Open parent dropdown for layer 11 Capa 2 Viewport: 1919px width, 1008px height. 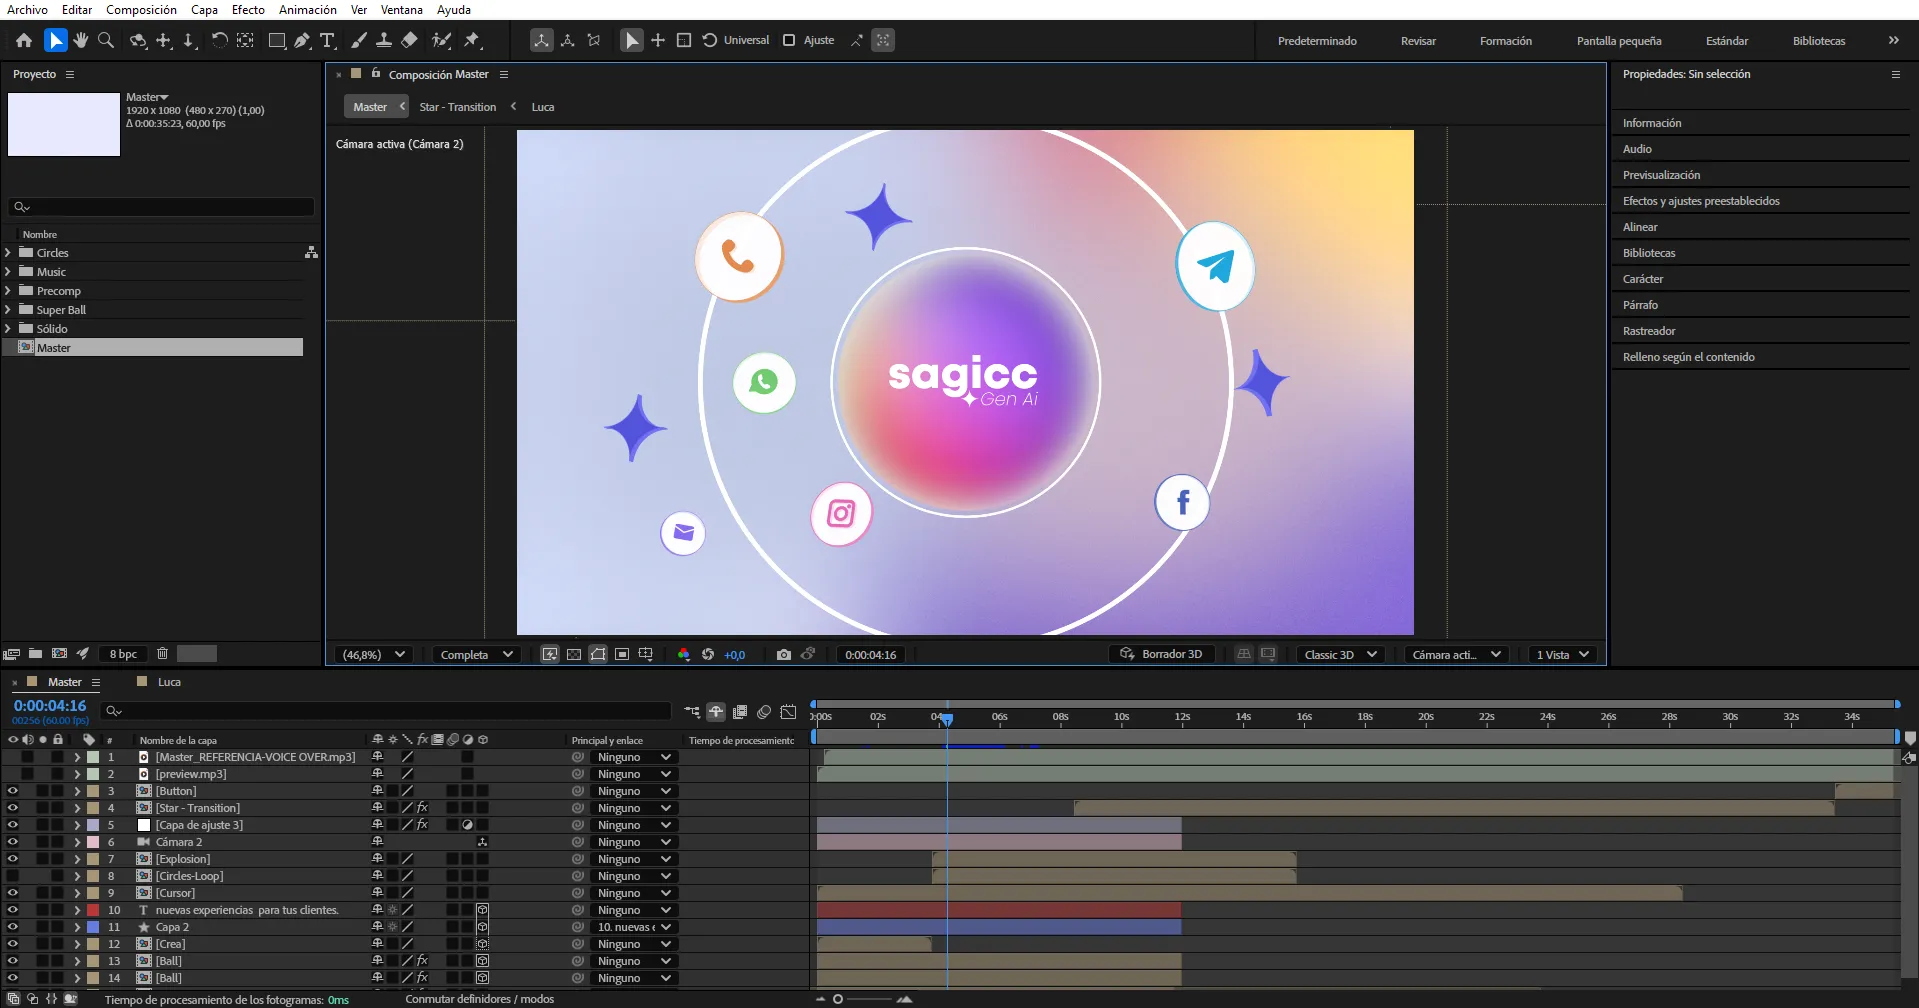(x=634, y=926)
